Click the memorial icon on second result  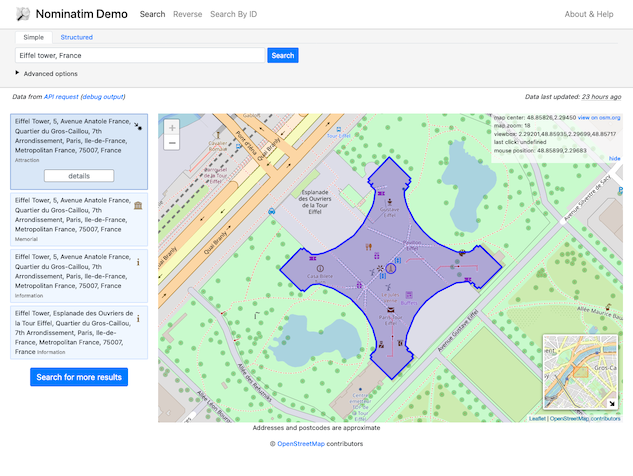click(x=138, y=205)
